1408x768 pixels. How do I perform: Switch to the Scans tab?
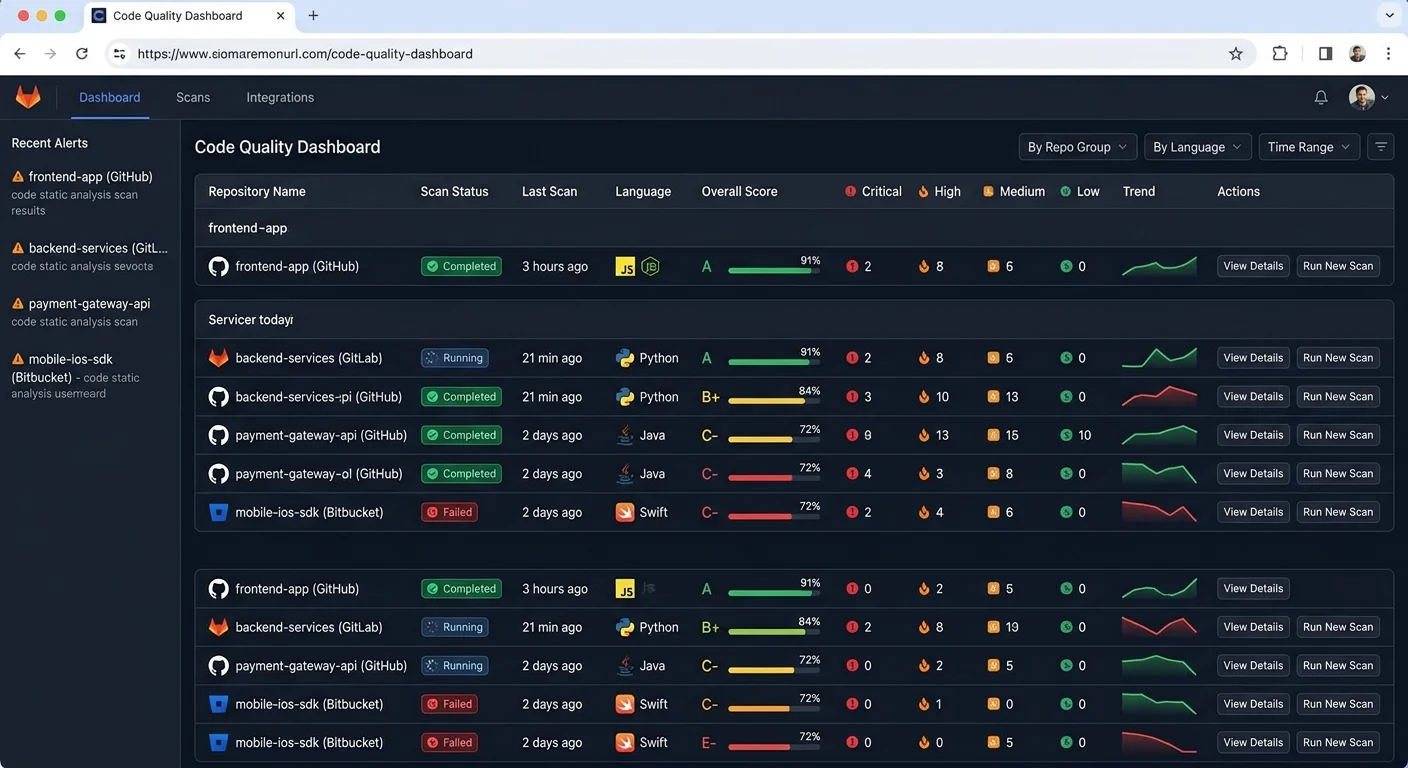tap(193, 98)
